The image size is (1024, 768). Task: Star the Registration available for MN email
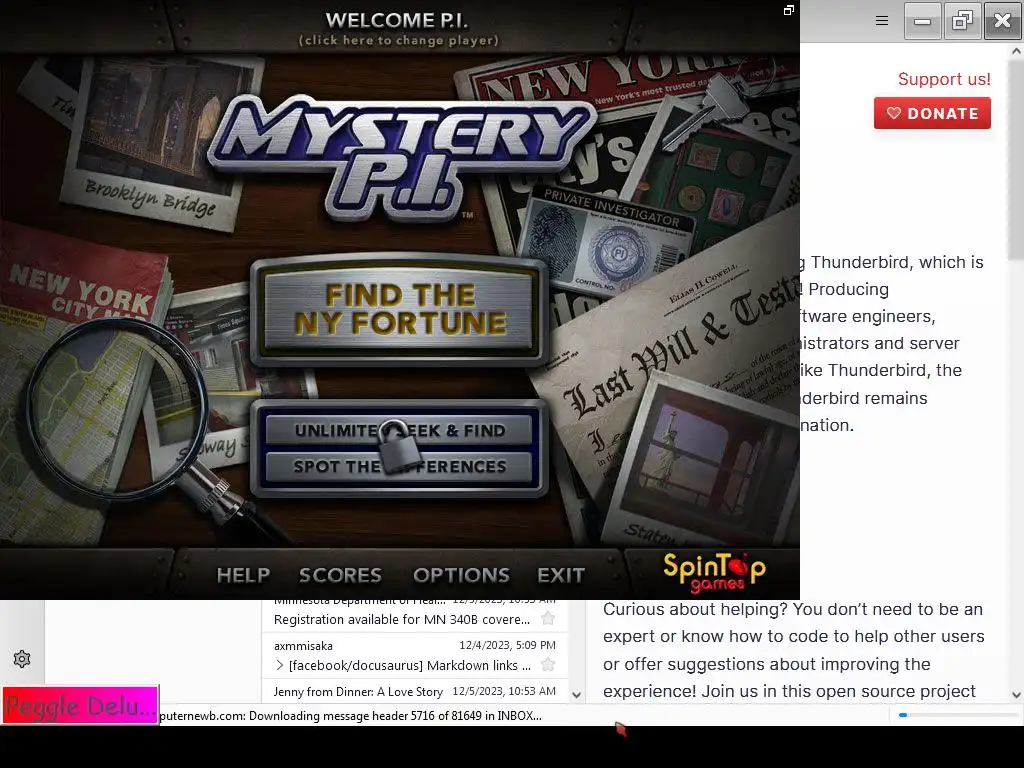point(548,618)
